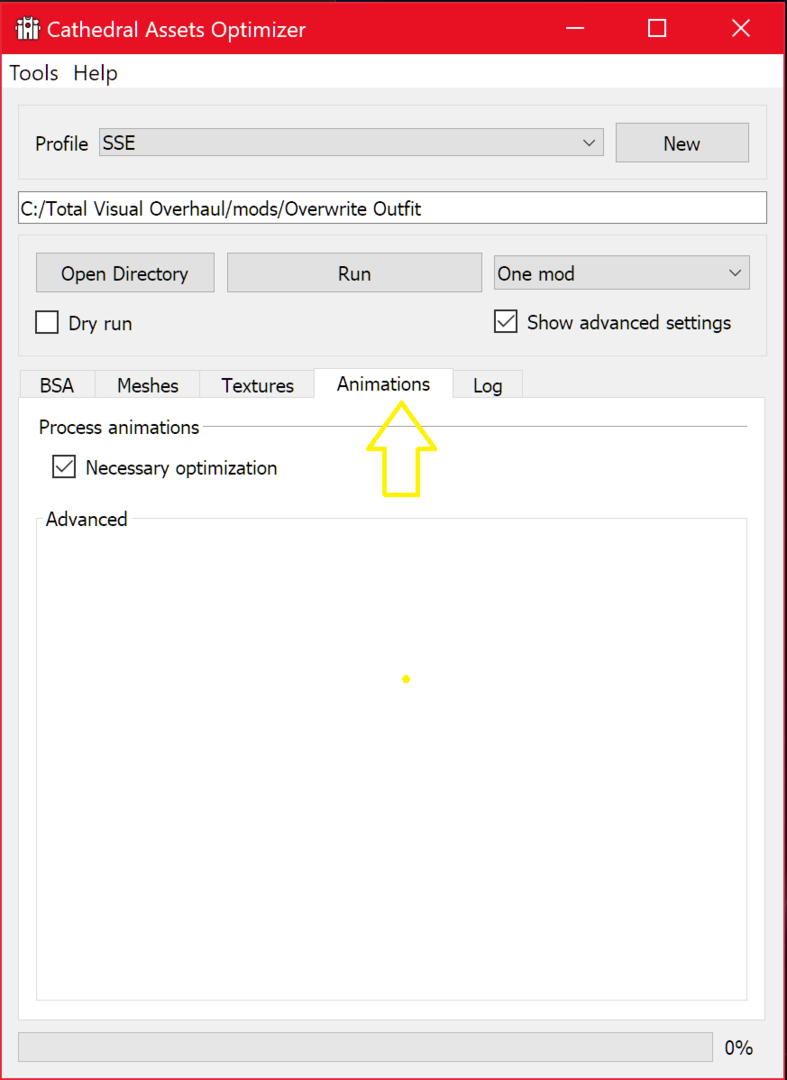Expand the One mod mode dropdown

click(622, 273)
